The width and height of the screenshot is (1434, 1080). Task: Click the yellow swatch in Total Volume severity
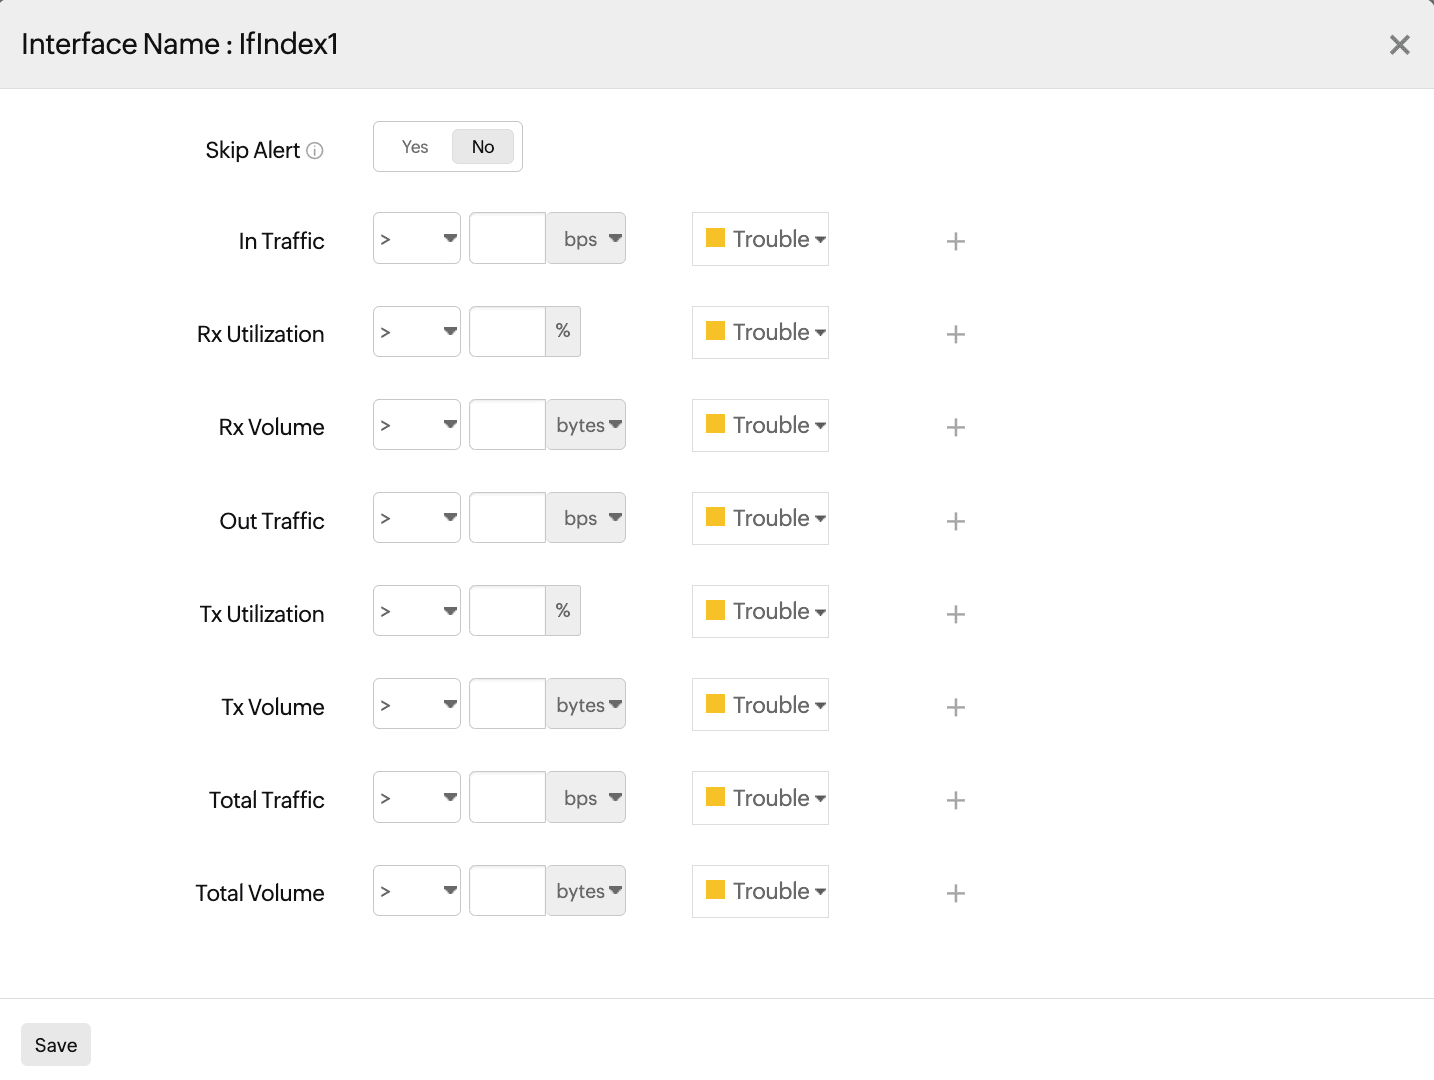[716, 890]
